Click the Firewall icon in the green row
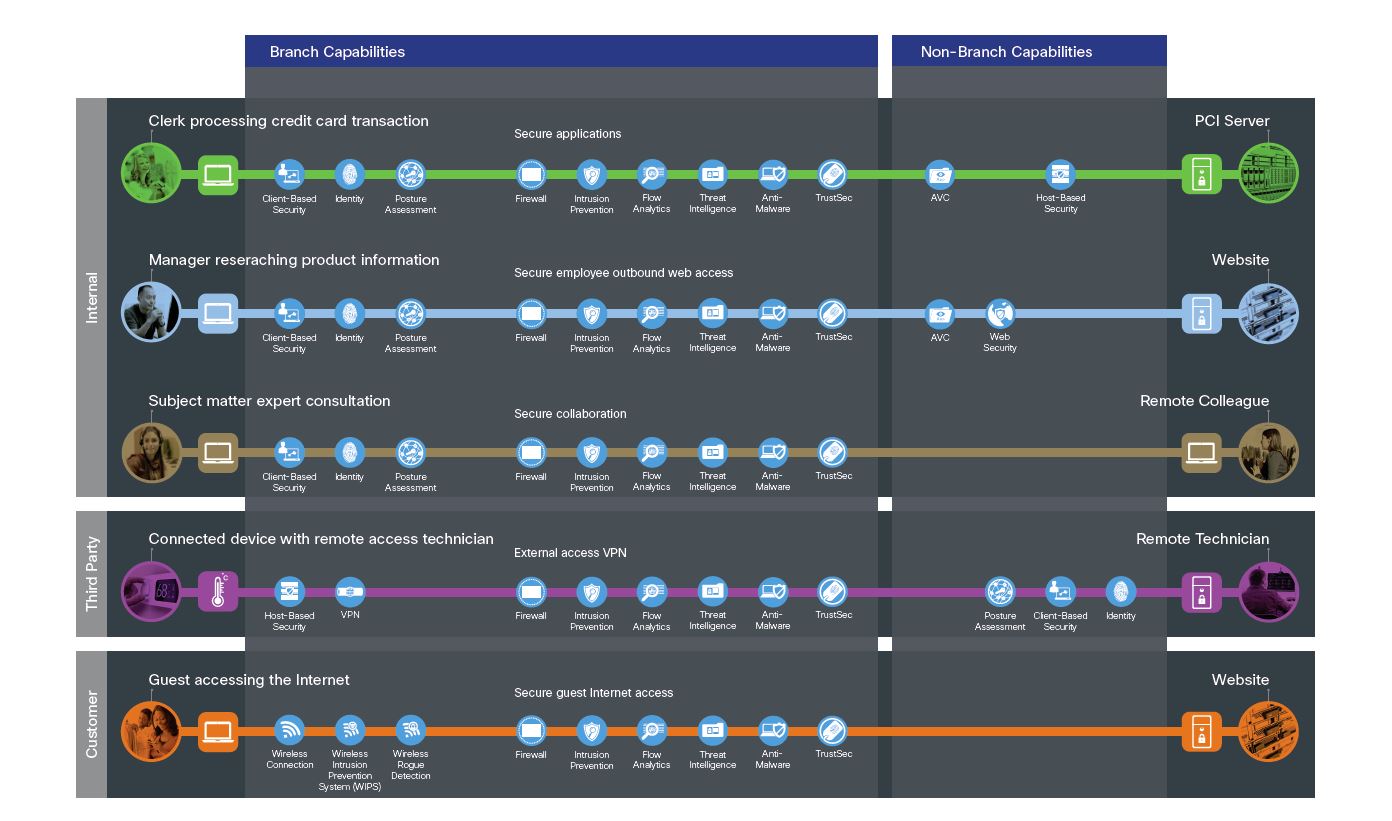The width and height of the screenshot is (1392, 821). [x=531, y=175]
